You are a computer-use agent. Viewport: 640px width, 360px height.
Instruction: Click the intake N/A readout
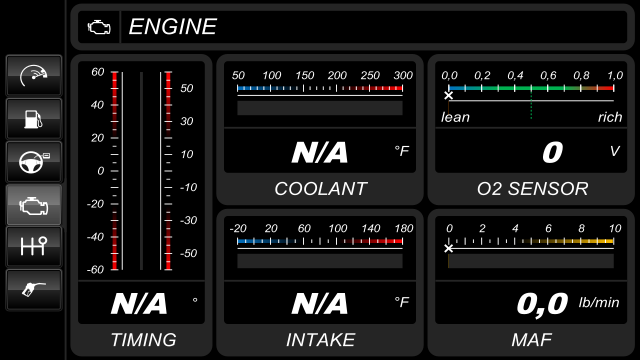point(320,303)
